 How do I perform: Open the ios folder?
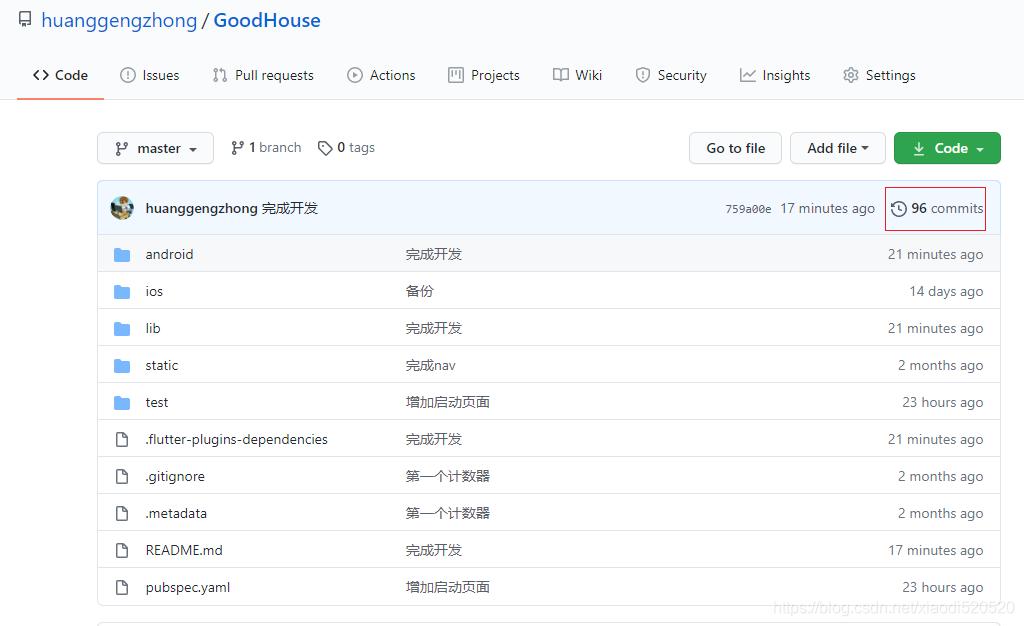[x=154, y=292]
